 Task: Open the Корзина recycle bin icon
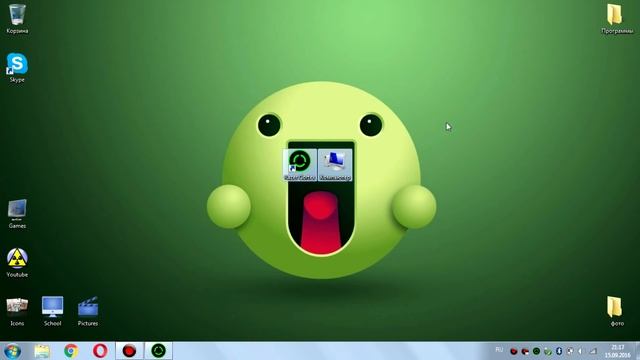coord(17,19)
